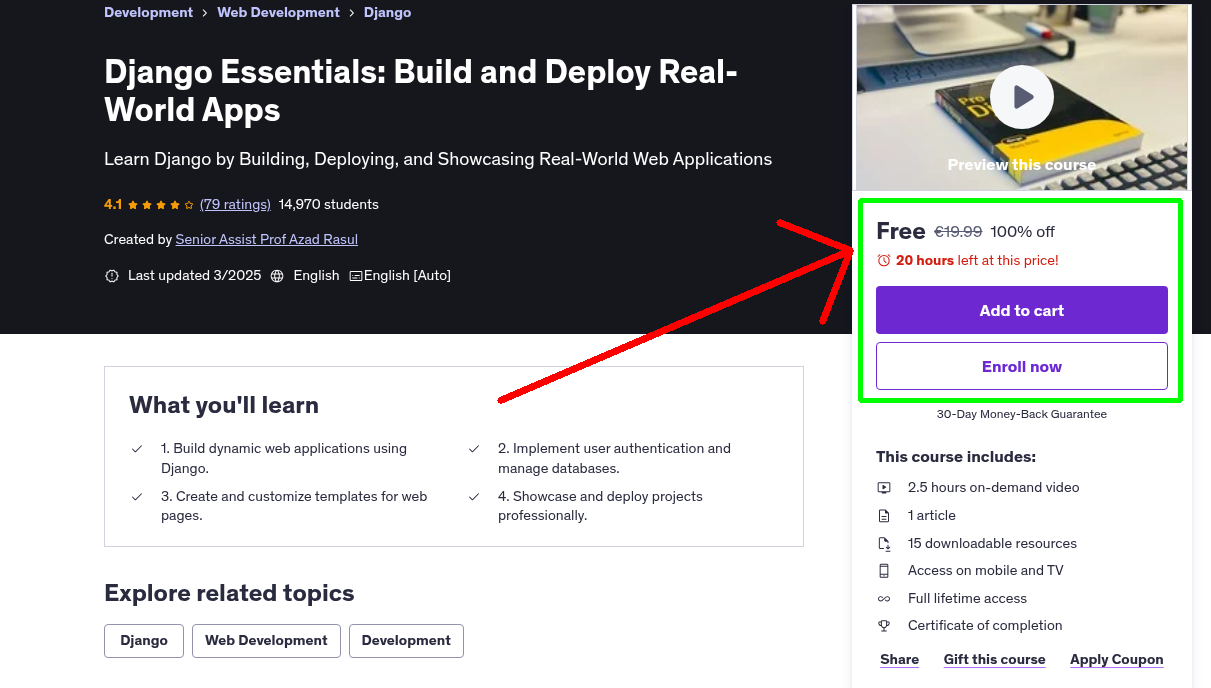Image resolution: width=1211 pixels, height=688 pixels.
Task: Select the Development topic tag
Action: coord(406,641)
